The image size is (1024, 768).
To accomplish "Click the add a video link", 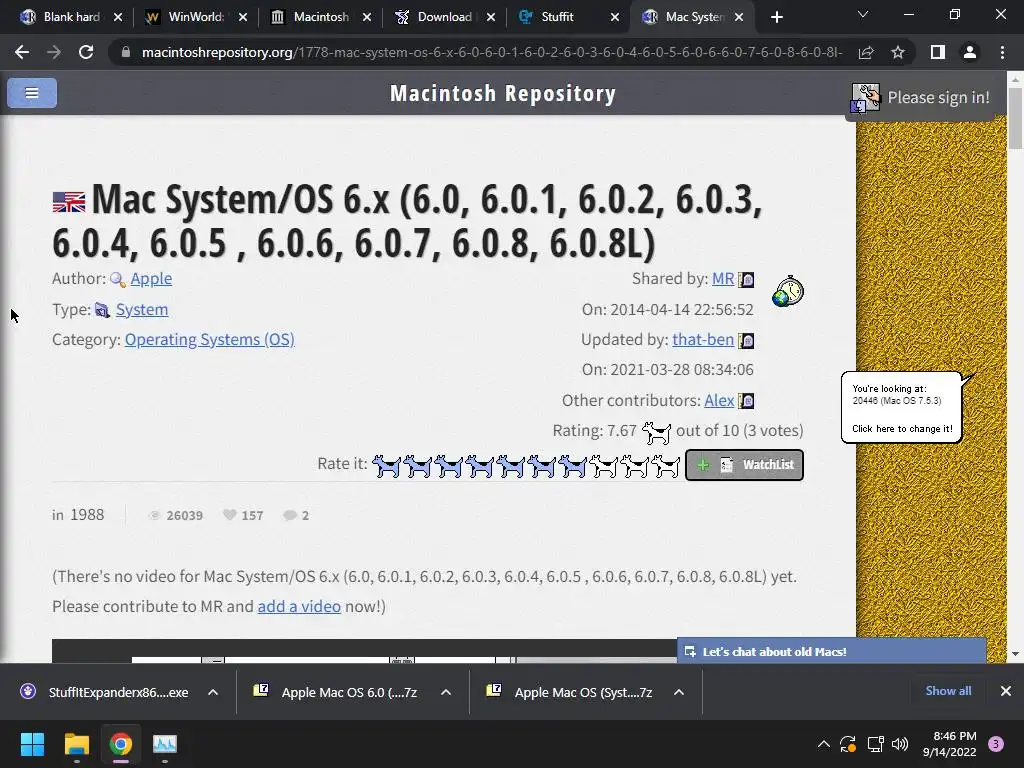I will [x=299, y=607].
